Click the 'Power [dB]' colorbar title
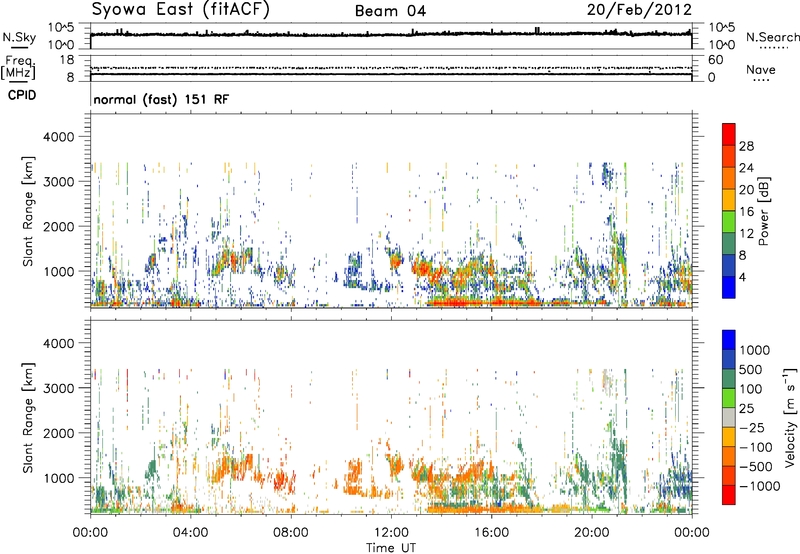The height and width of the screenshot is (554, 800). tap(763, 211)
